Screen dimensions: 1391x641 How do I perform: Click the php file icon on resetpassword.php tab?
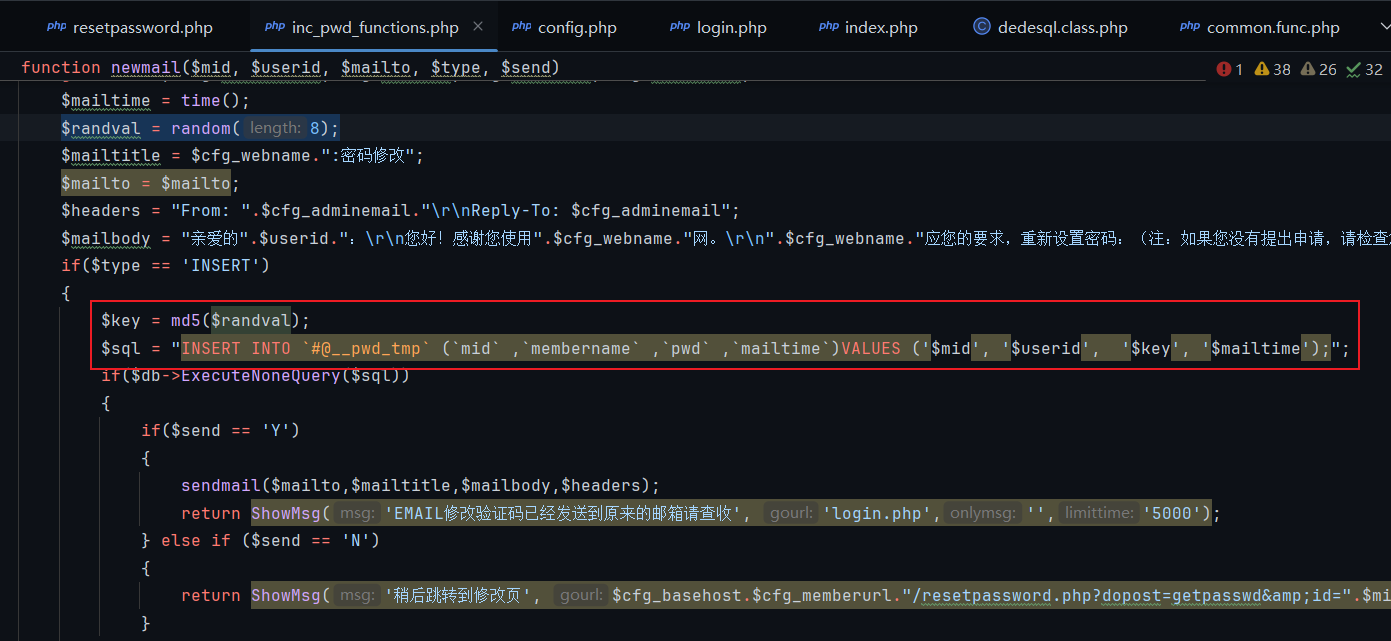[56, 27]
